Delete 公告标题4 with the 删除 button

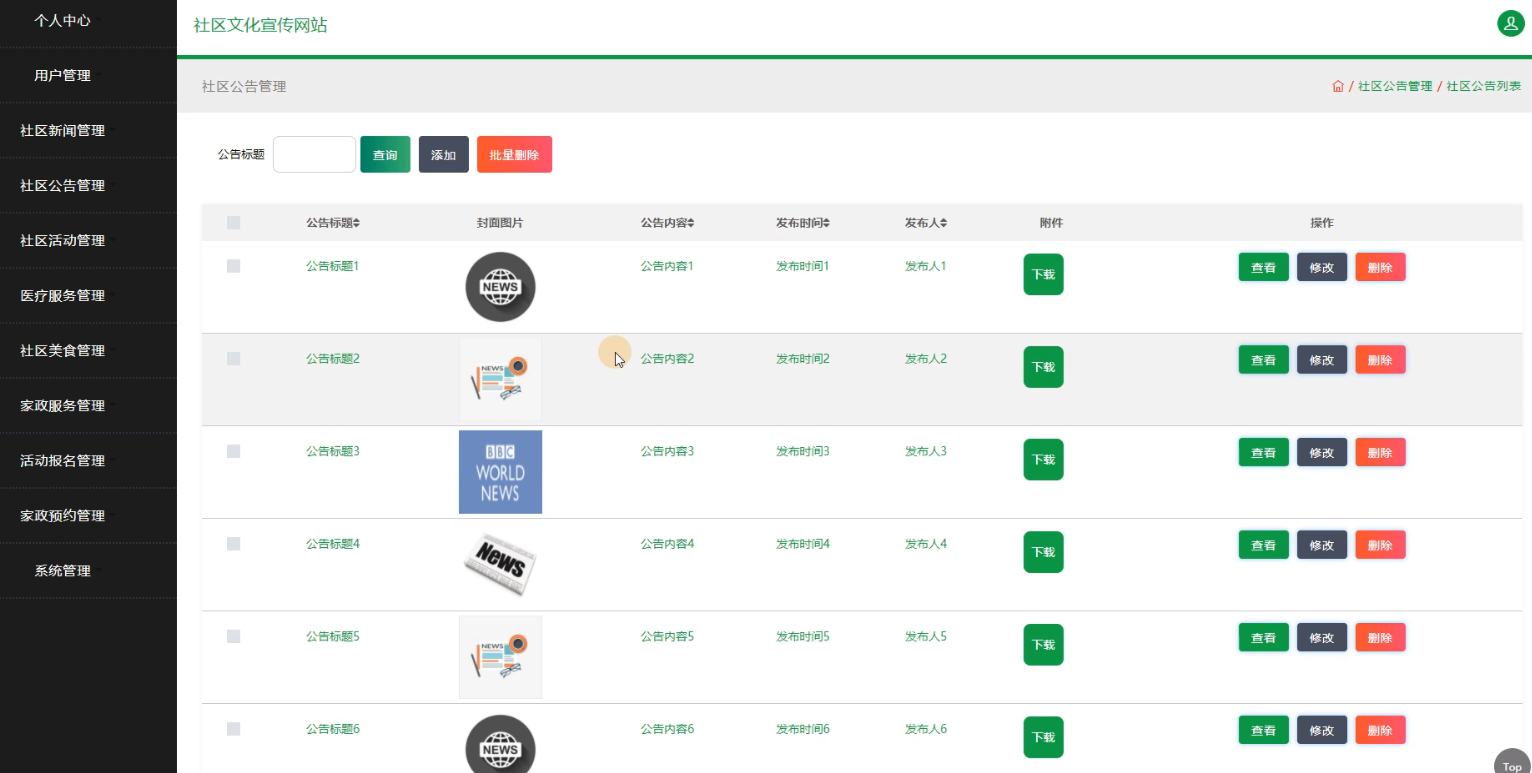[x=1380, y=545]
